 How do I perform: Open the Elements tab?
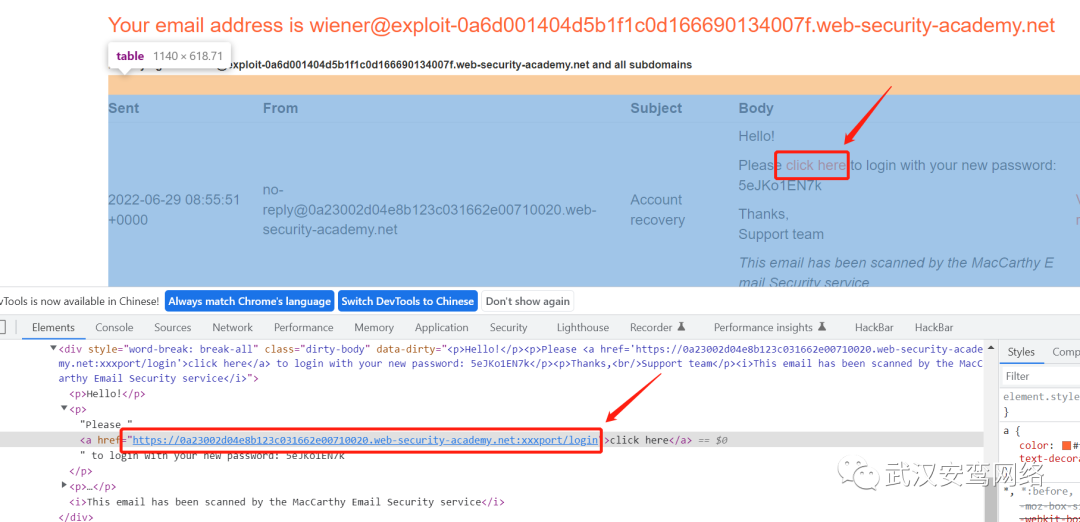click(x=53, y=328)
